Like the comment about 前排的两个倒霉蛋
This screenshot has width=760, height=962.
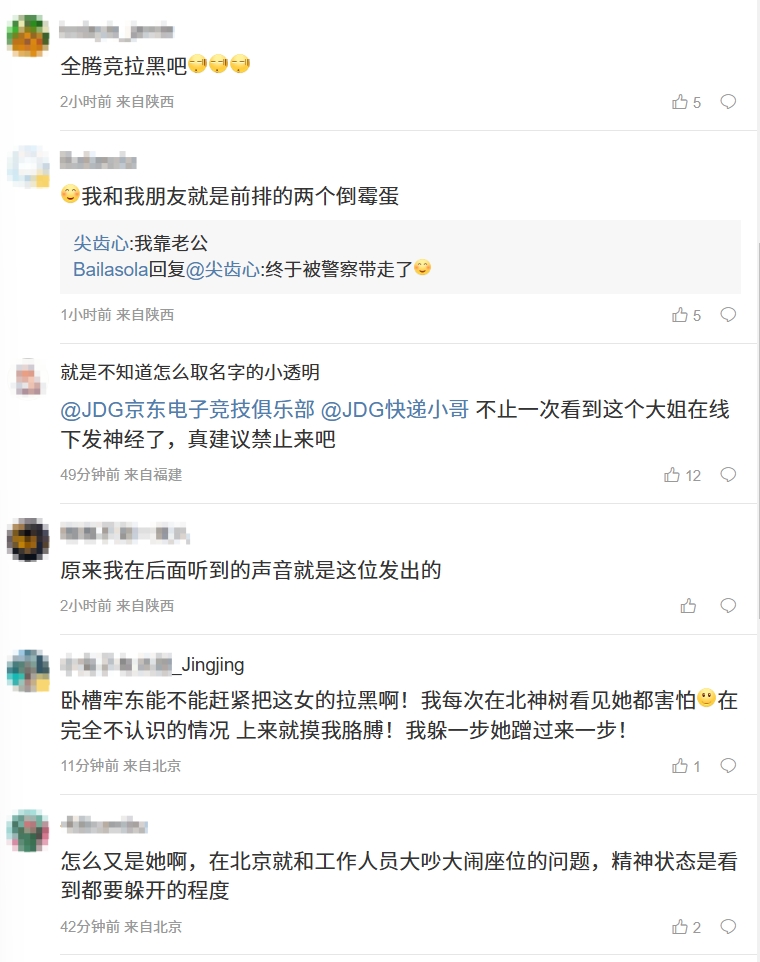click(x=680, y=315)
